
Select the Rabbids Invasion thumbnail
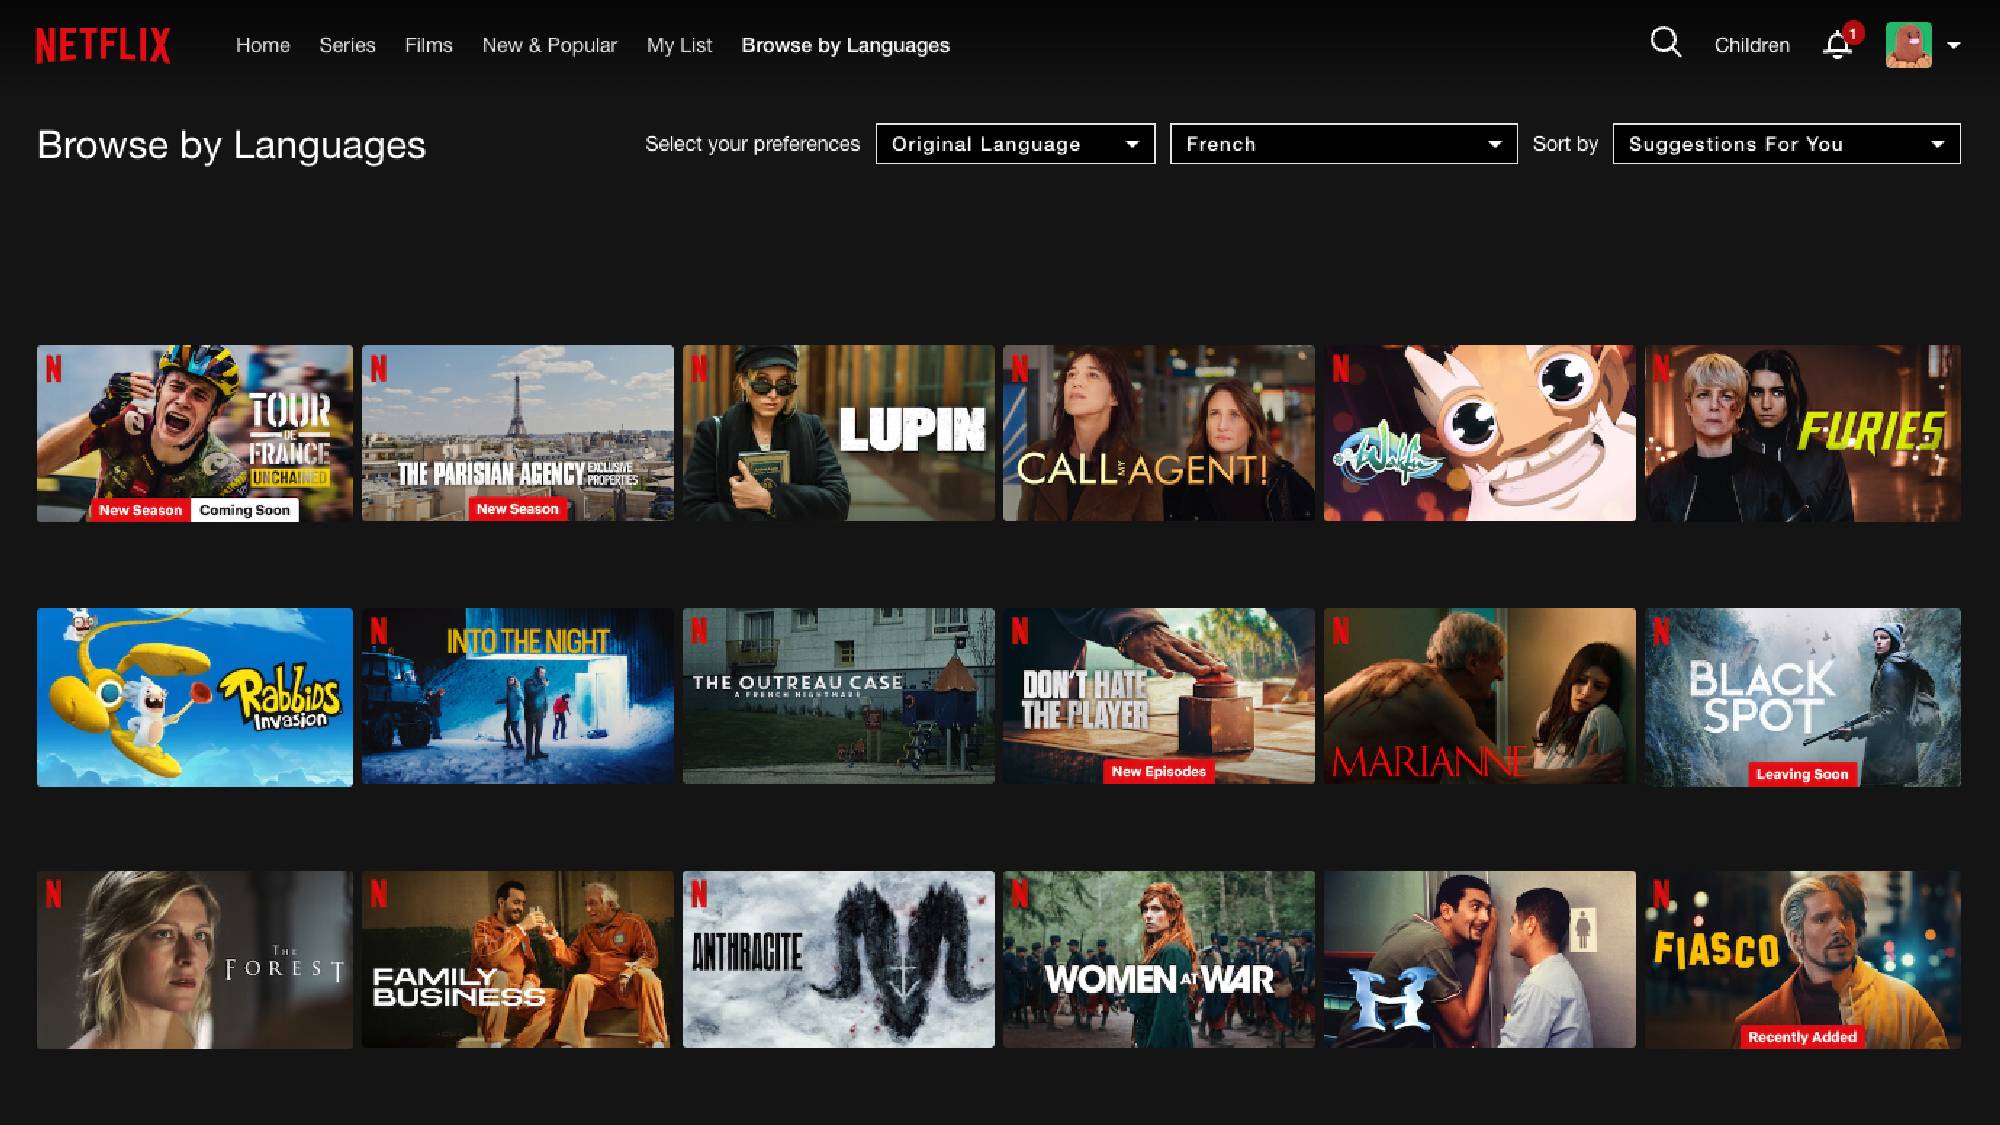pos(194,697)
